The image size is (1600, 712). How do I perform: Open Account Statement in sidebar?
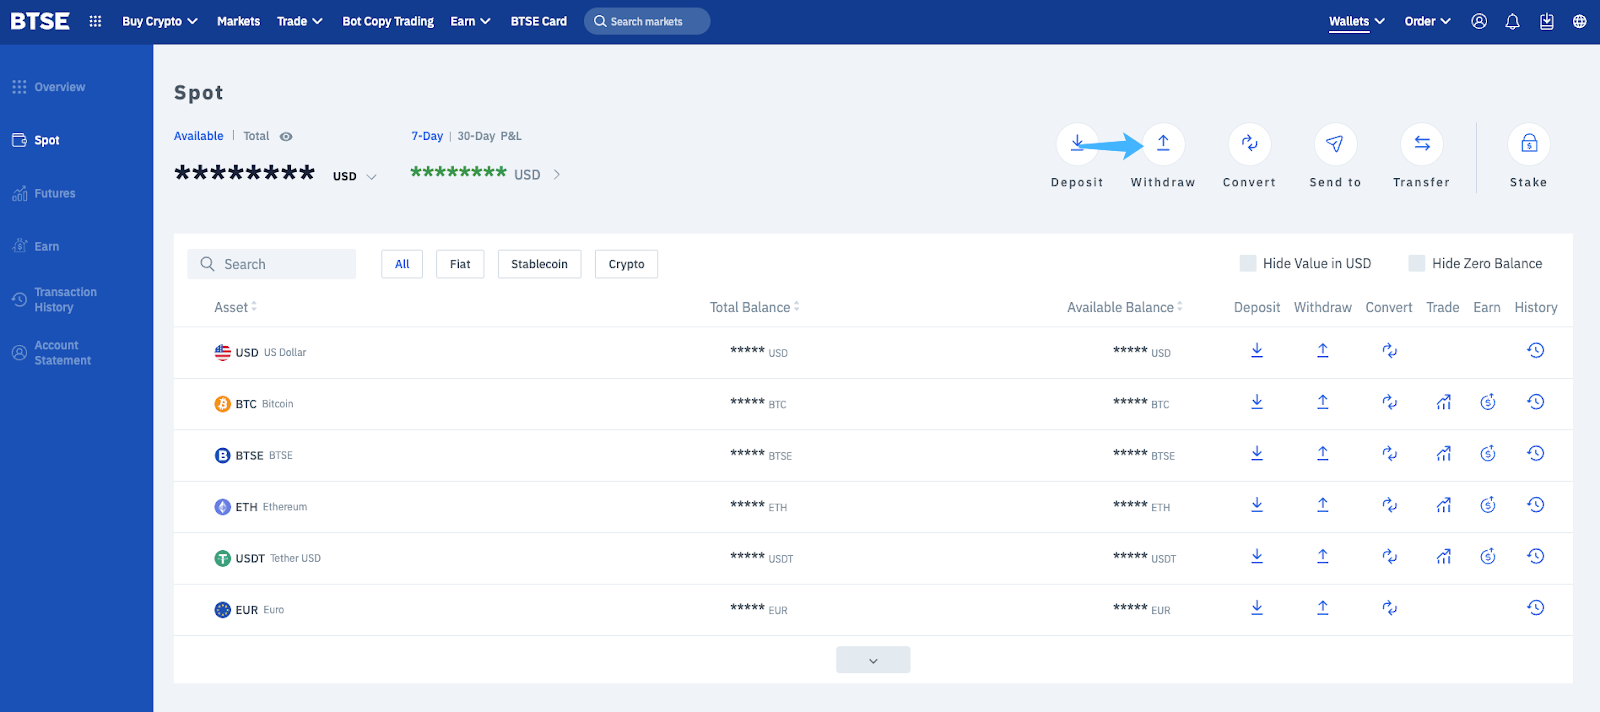coord(51,352)
